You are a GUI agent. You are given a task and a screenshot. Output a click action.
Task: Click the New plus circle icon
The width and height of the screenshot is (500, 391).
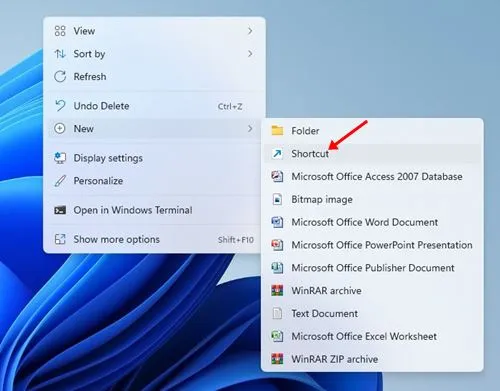60,128
